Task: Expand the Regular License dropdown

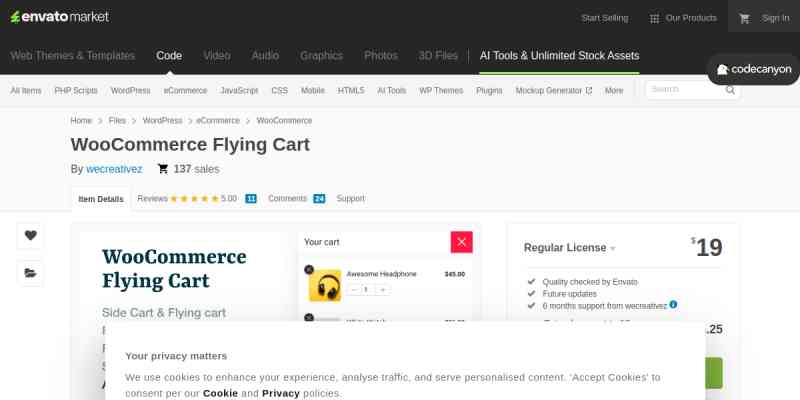Action: 613,248
